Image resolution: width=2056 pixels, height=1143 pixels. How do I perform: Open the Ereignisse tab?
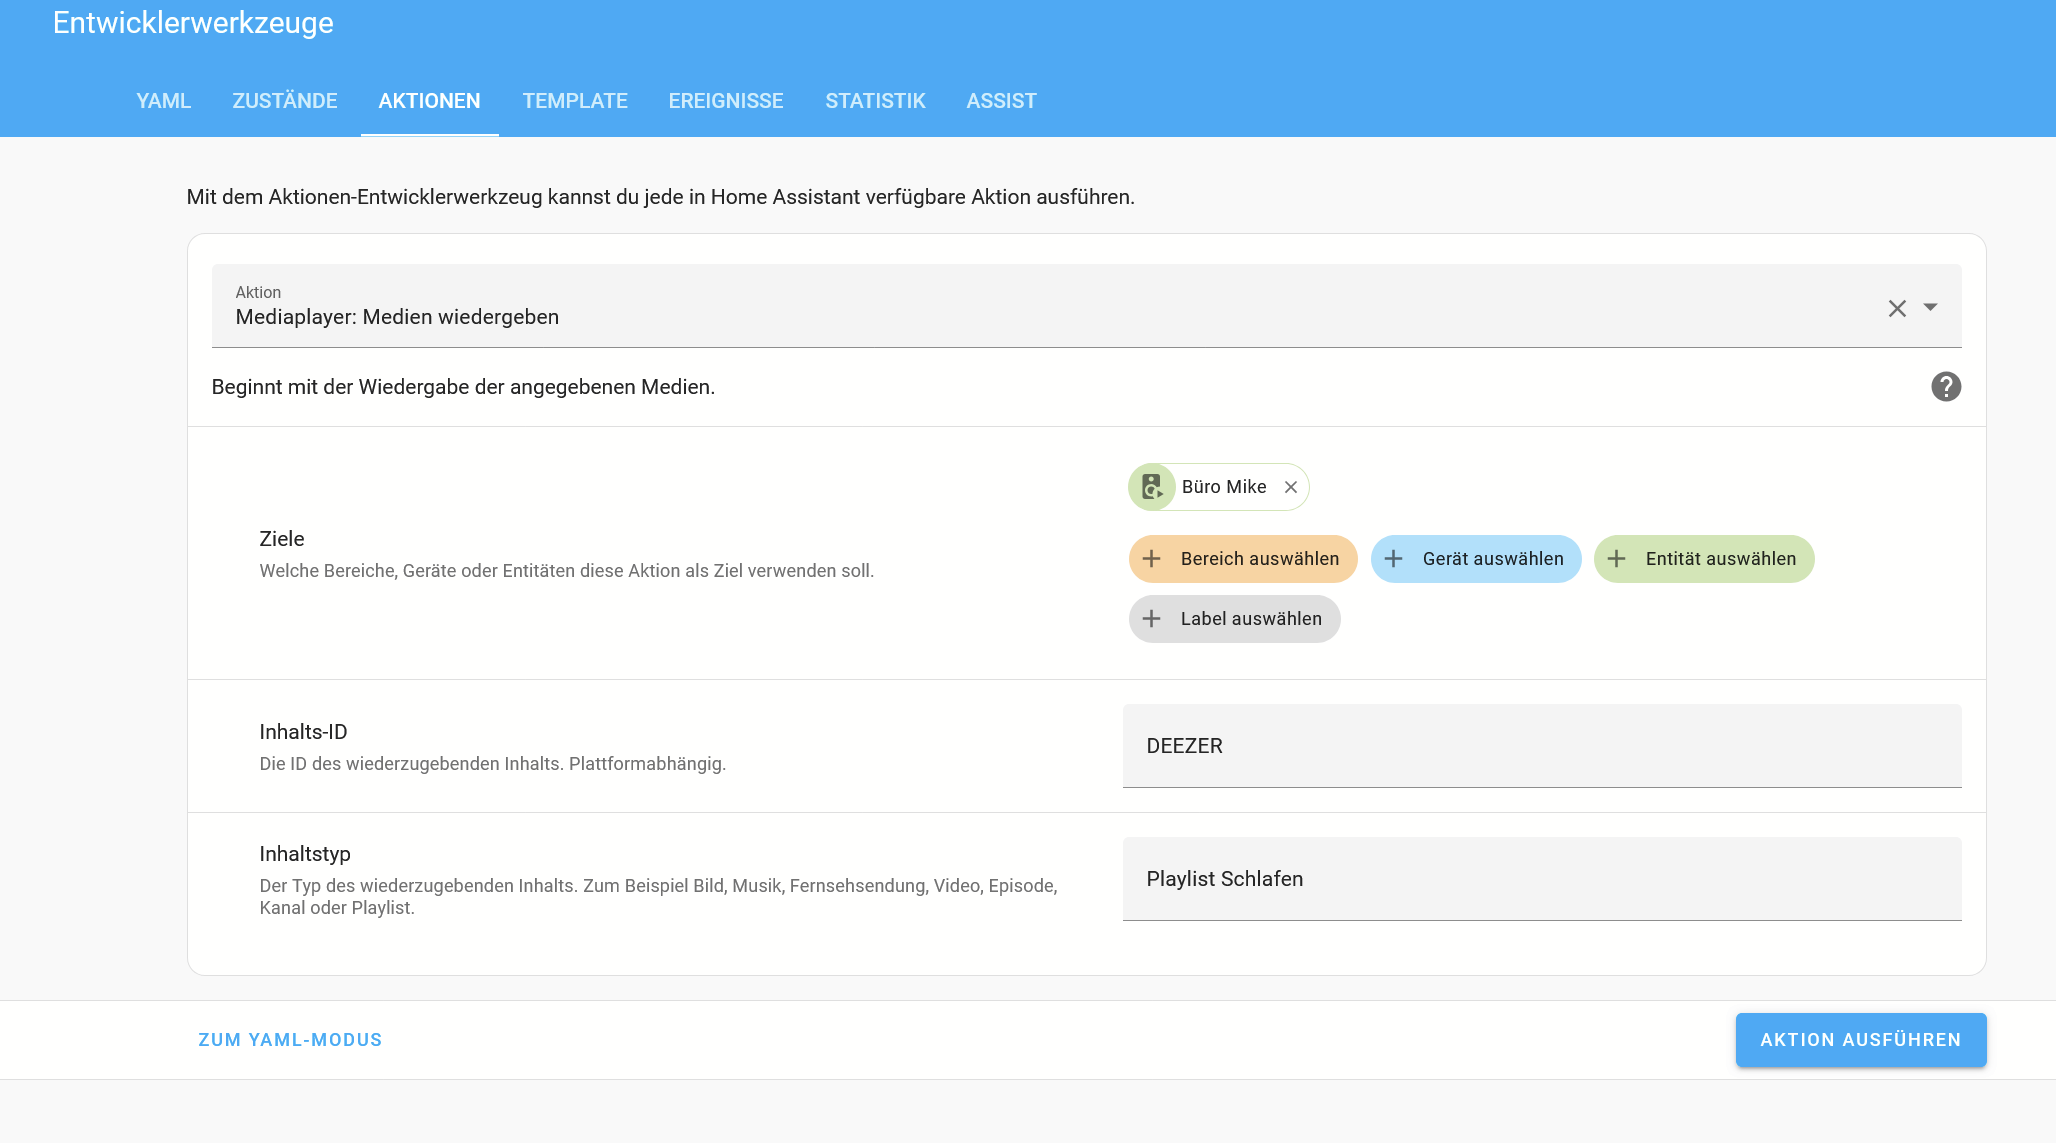(726, 101)
